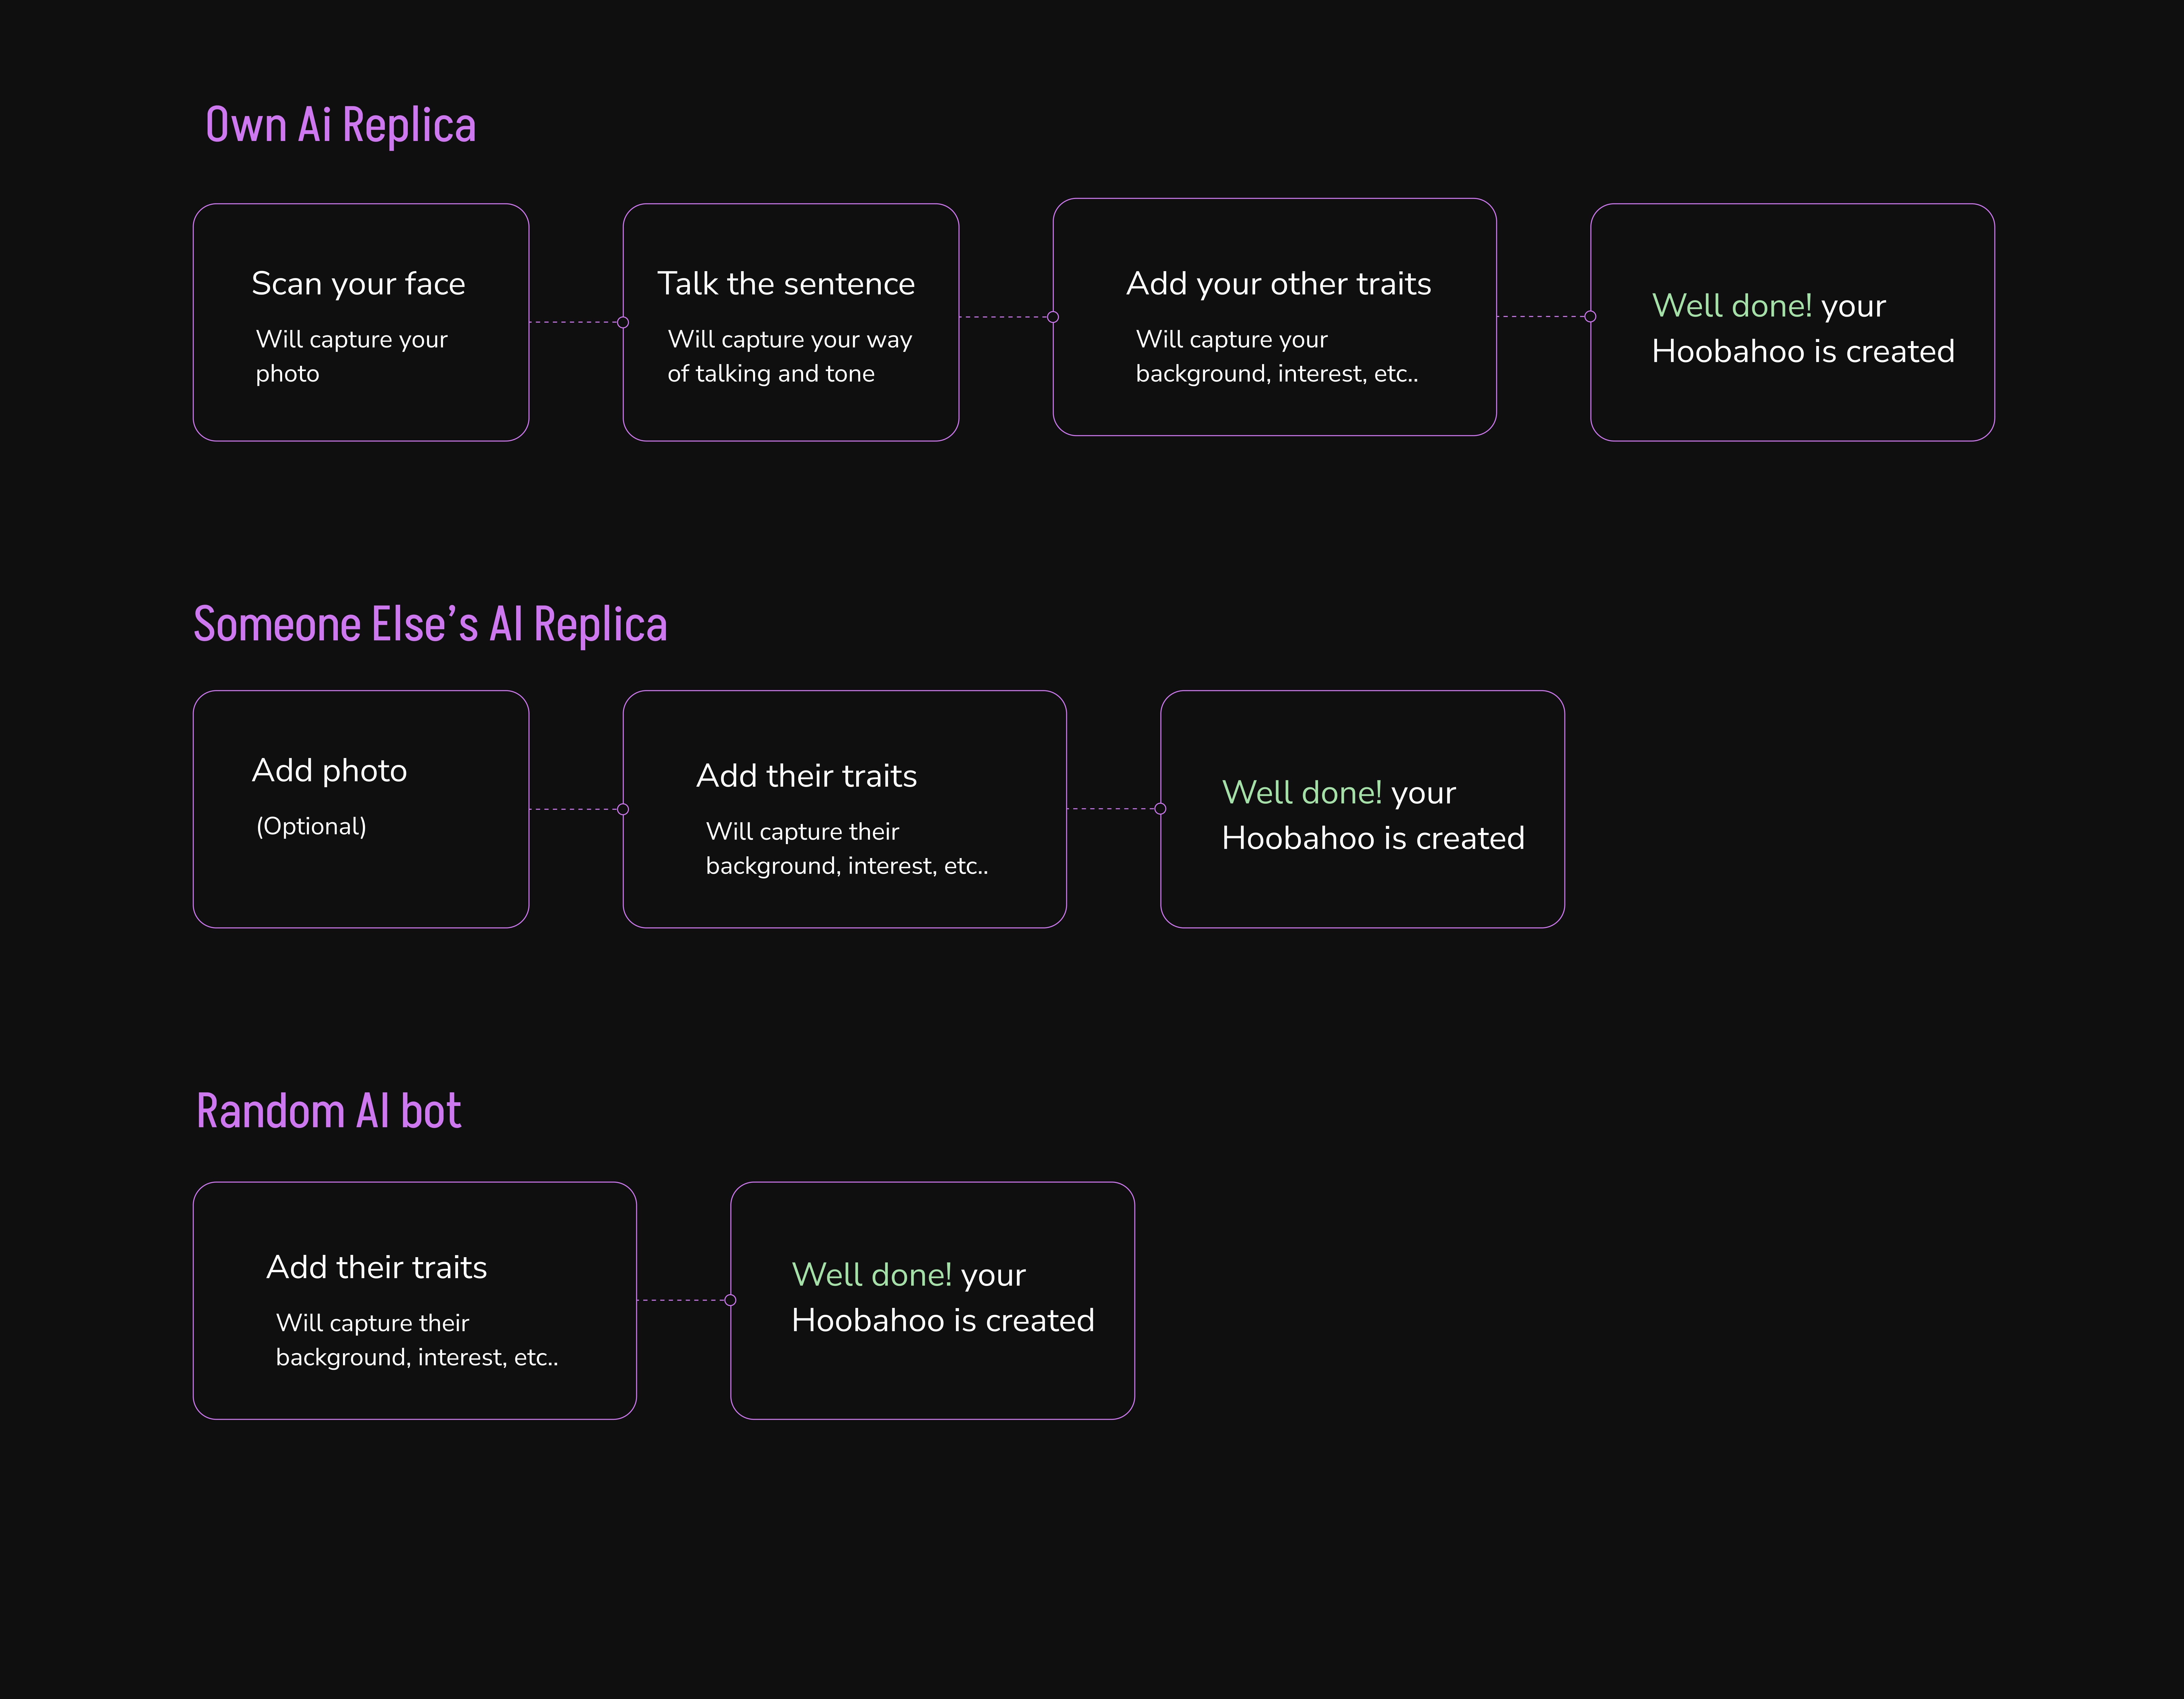Click connector node before 'Talk the sentence'
The width and height of the screenshot is (2184, 1699).
pyautogui.click(x=623, y=322)
